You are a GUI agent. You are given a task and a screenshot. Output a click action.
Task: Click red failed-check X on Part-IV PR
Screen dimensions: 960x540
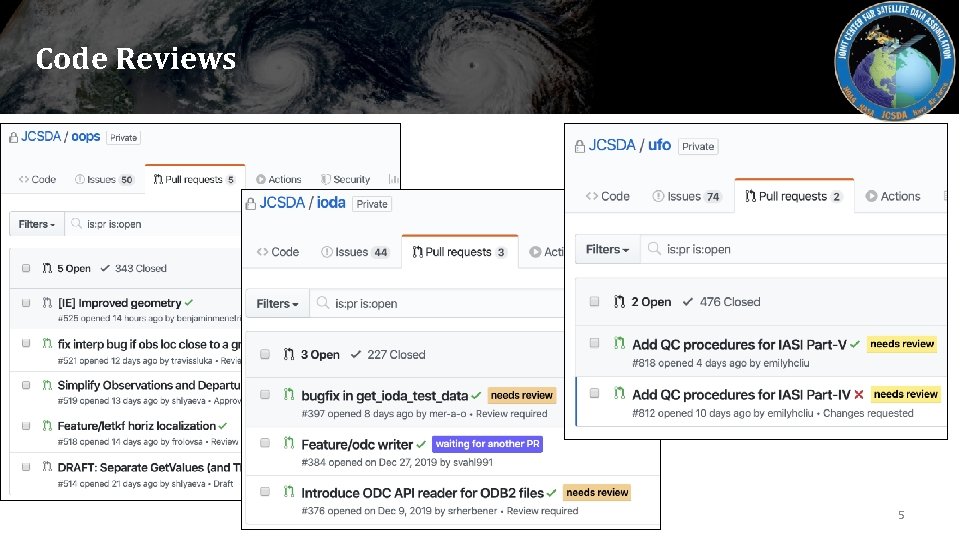point(859,395)
